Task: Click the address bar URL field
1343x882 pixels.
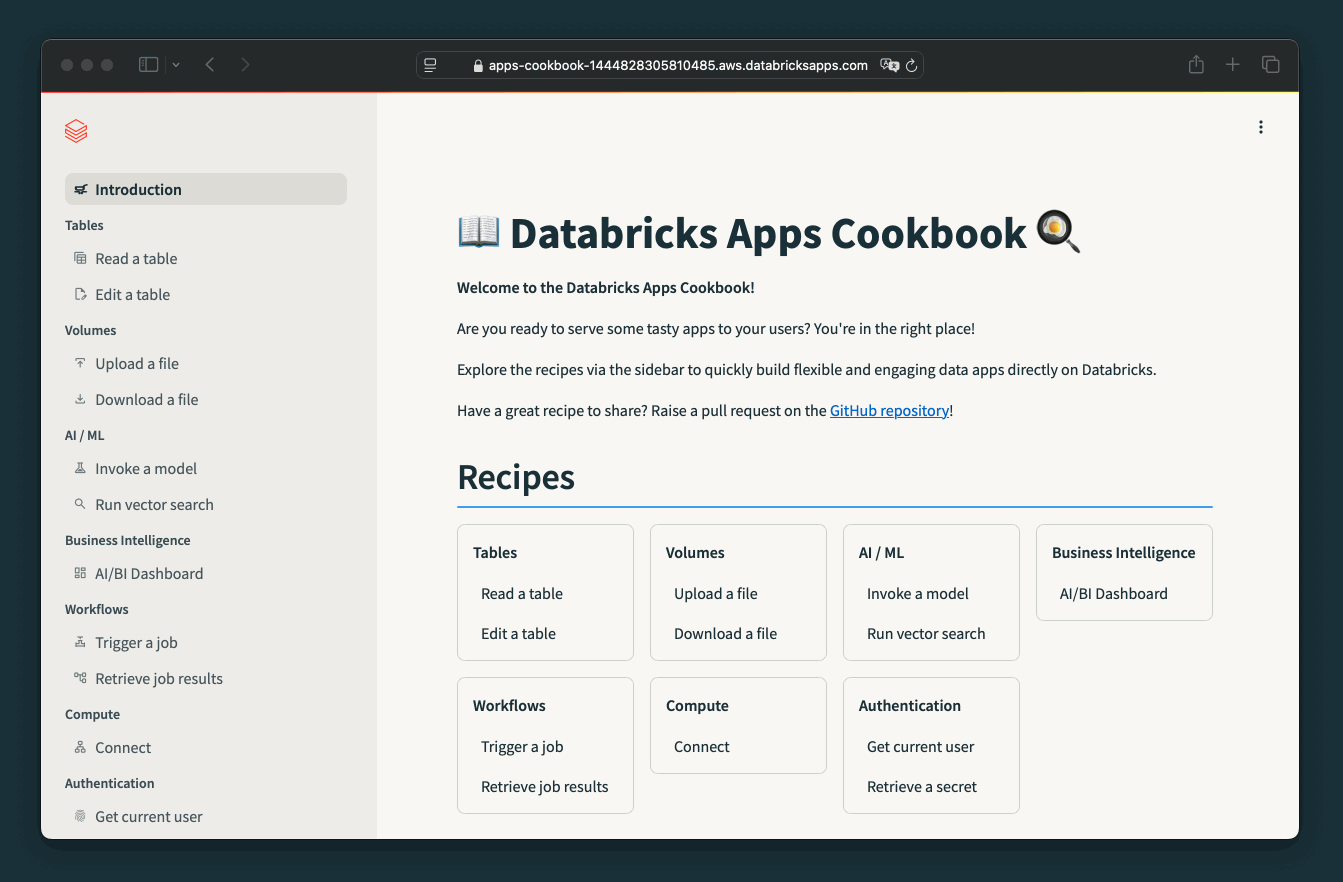Action: coord(670,65)
